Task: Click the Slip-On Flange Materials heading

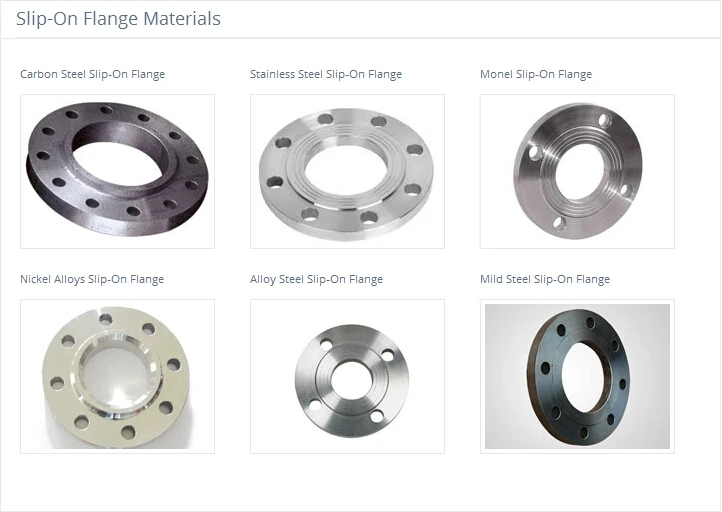Action: [x=118, y=18]
